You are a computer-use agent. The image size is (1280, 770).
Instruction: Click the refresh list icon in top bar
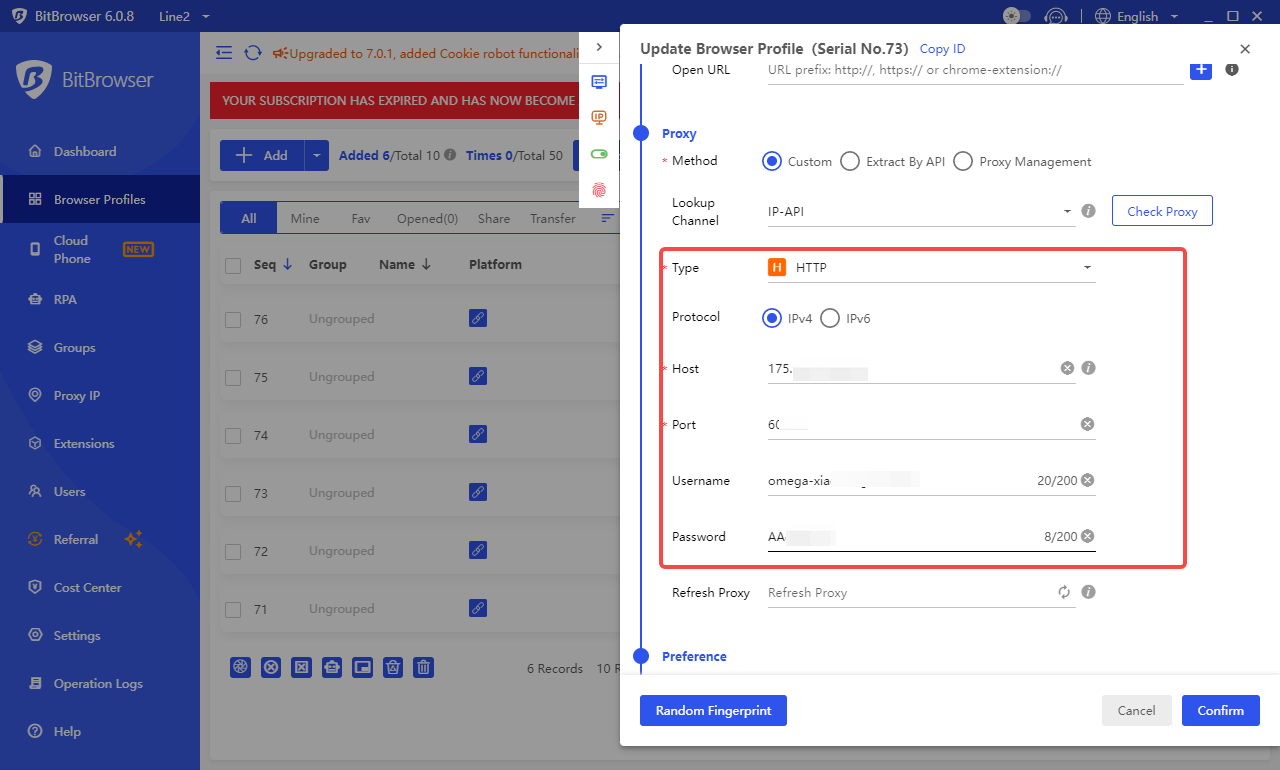[253, 53]
